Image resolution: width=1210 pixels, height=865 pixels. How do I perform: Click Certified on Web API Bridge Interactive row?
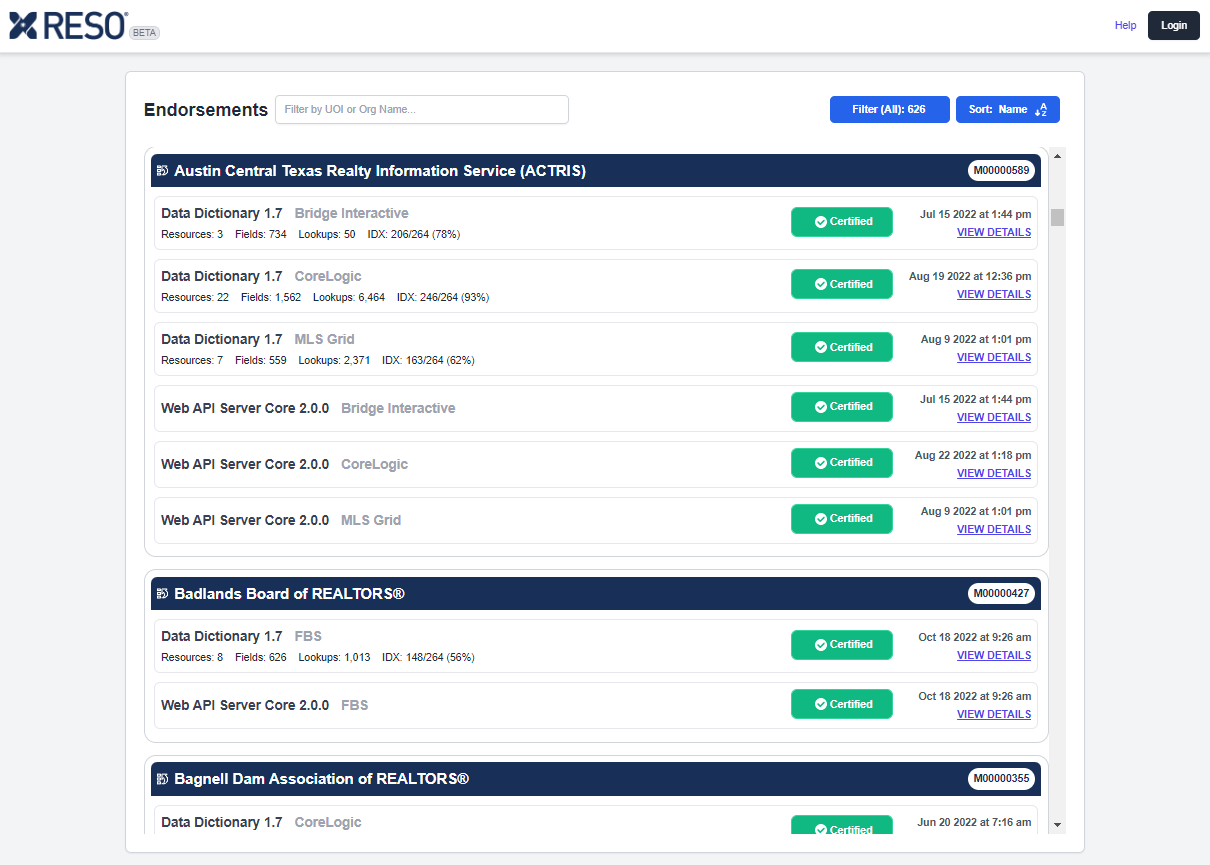click(x=842, y=407)
